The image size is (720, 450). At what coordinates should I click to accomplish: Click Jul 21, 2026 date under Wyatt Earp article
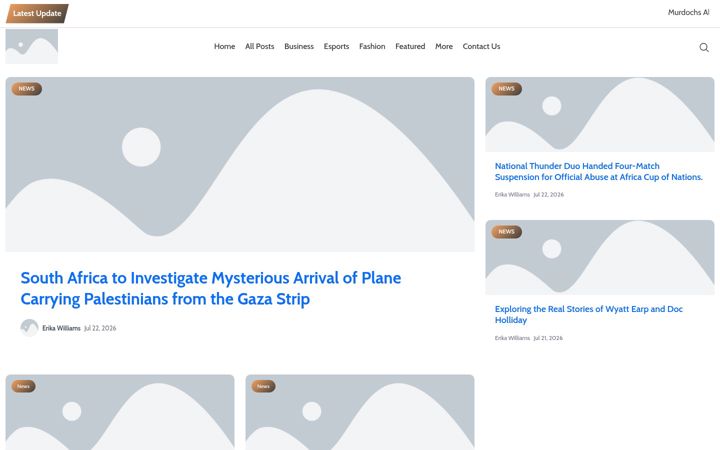click(548, 338)
